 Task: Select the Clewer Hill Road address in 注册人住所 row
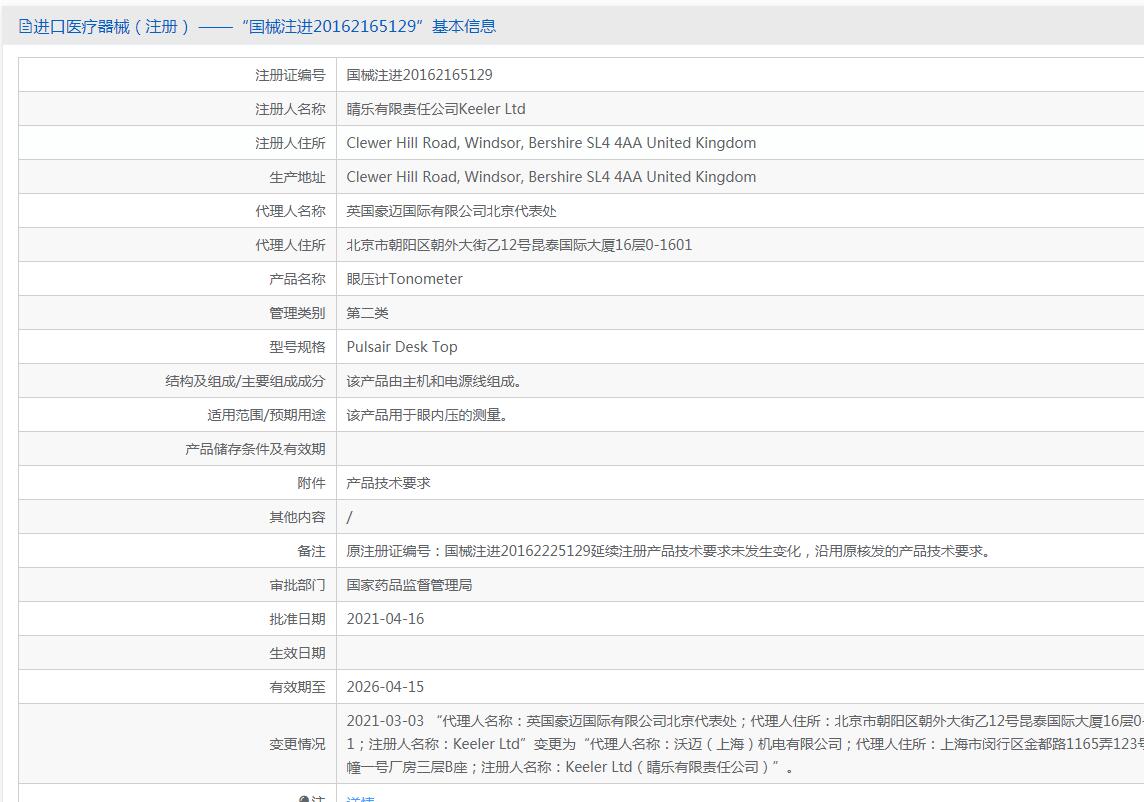pyautogui.click(x=551, y=143)
